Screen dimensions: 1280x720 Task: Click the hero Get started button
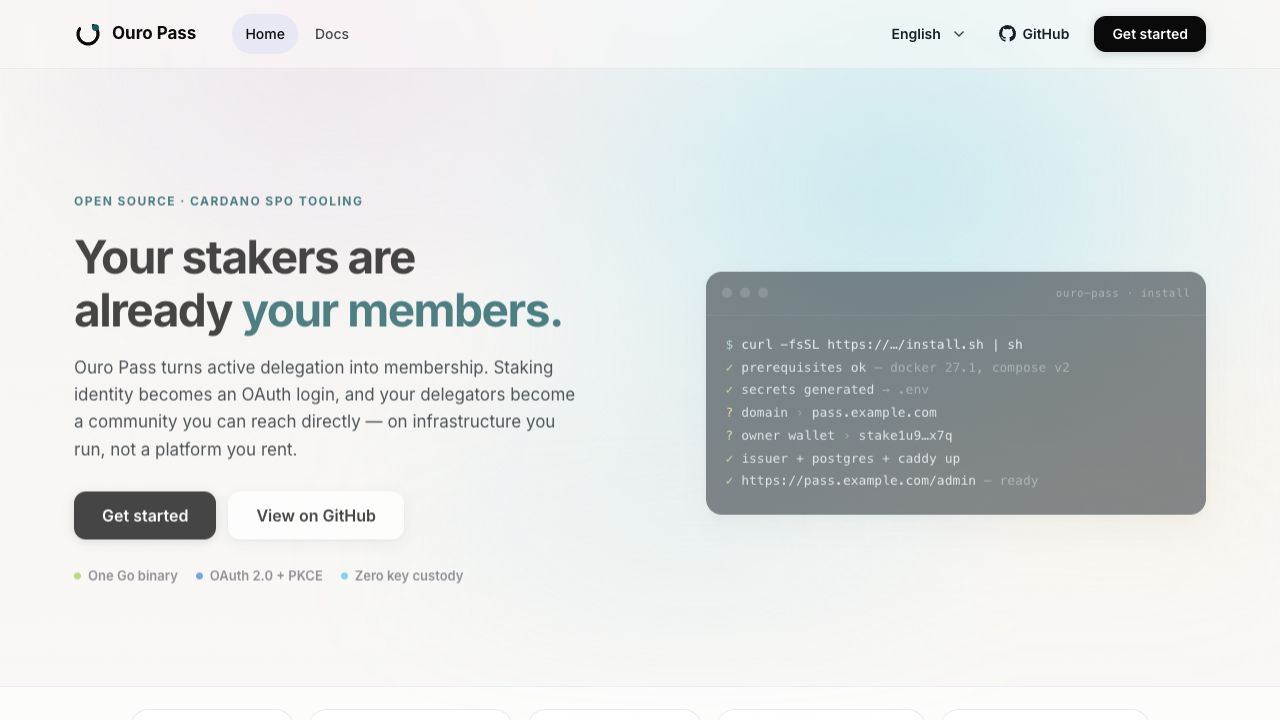pyautogui.click(x=145, y=515)
